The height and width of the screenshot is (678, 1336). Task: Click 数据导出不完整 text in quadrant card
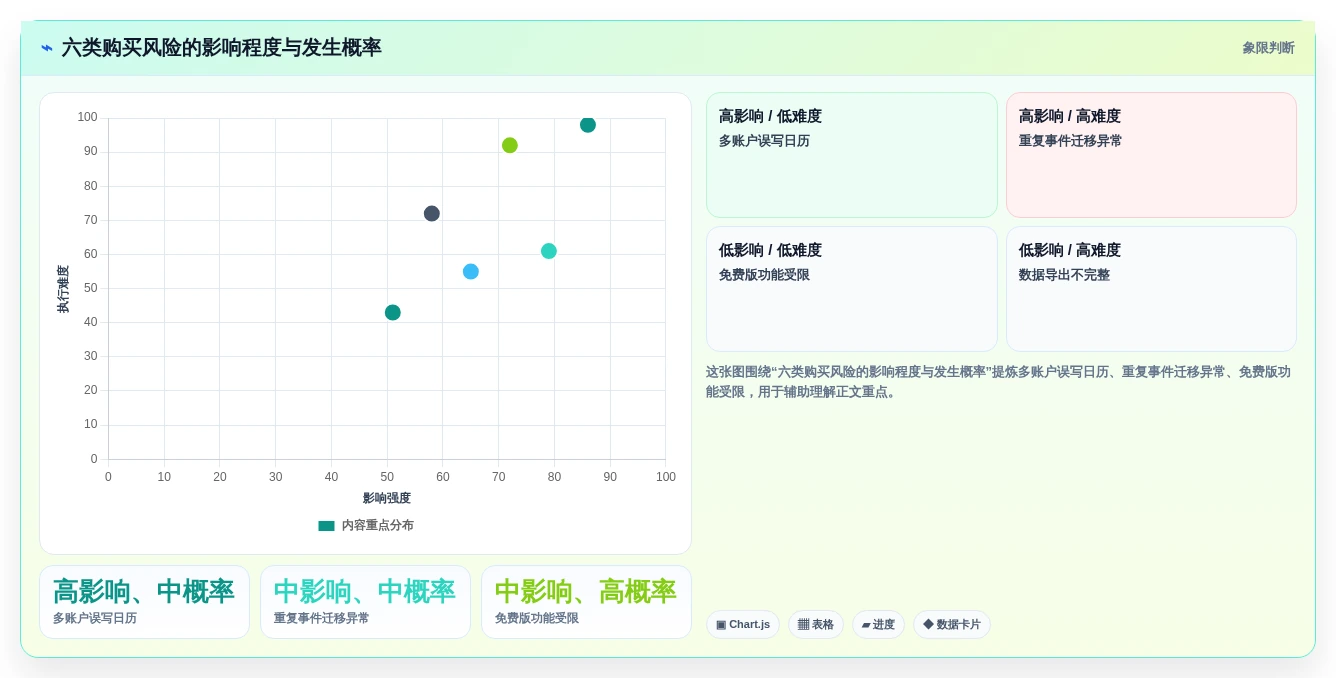pyautogui.click(x=1064, y=275)
